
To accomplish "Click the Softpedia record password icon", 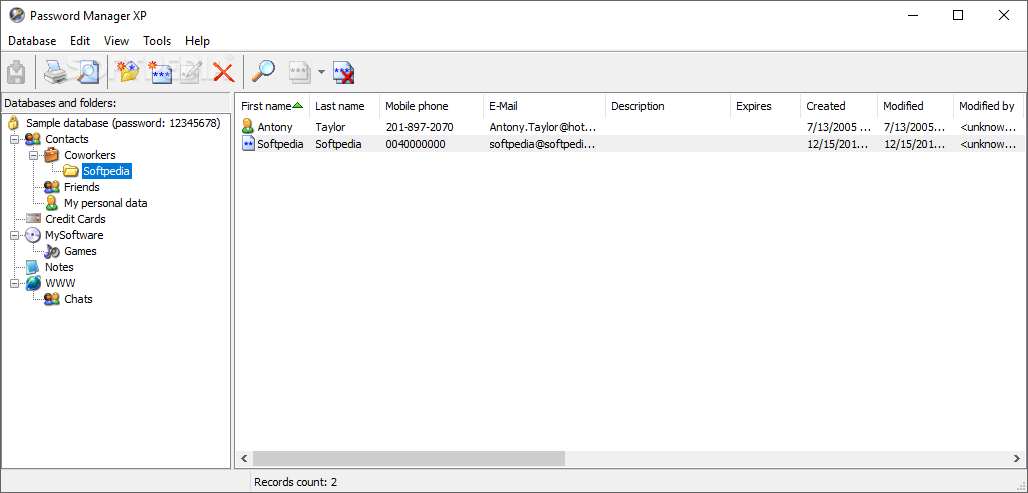I will (x=248, y=144).
